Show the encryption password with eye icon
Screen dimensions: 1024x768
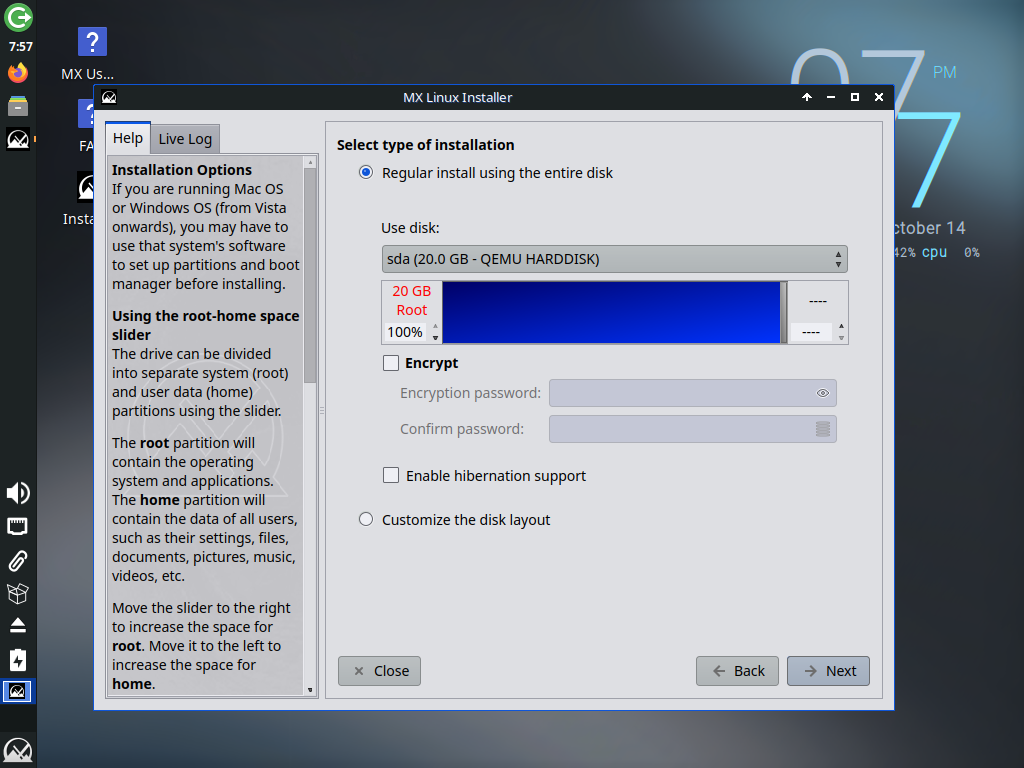point(823,393)
